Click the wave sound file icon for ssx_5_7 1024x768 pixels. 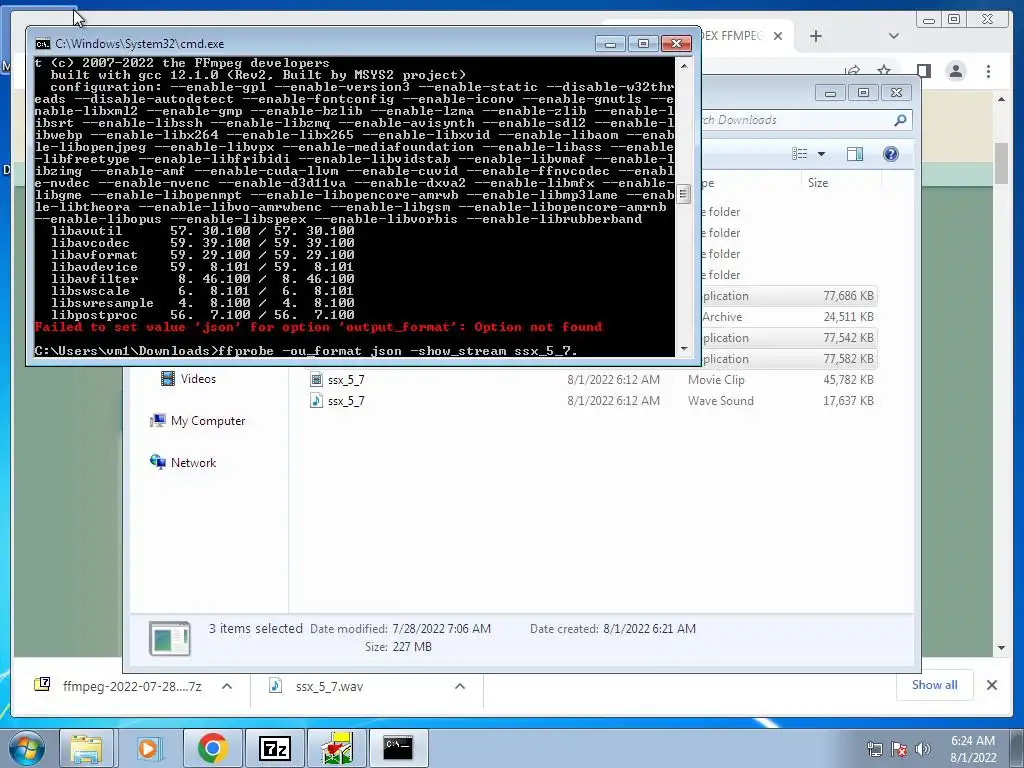[316, 400]
